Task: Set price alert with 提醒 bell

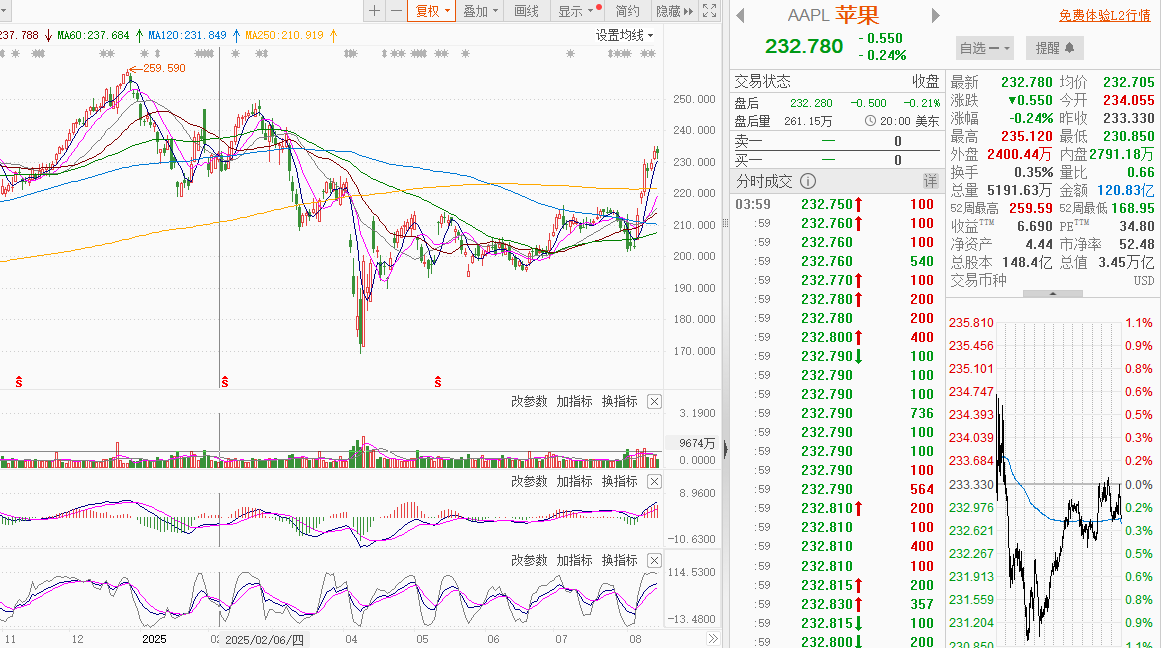Action: click(x=1055, y=48)
